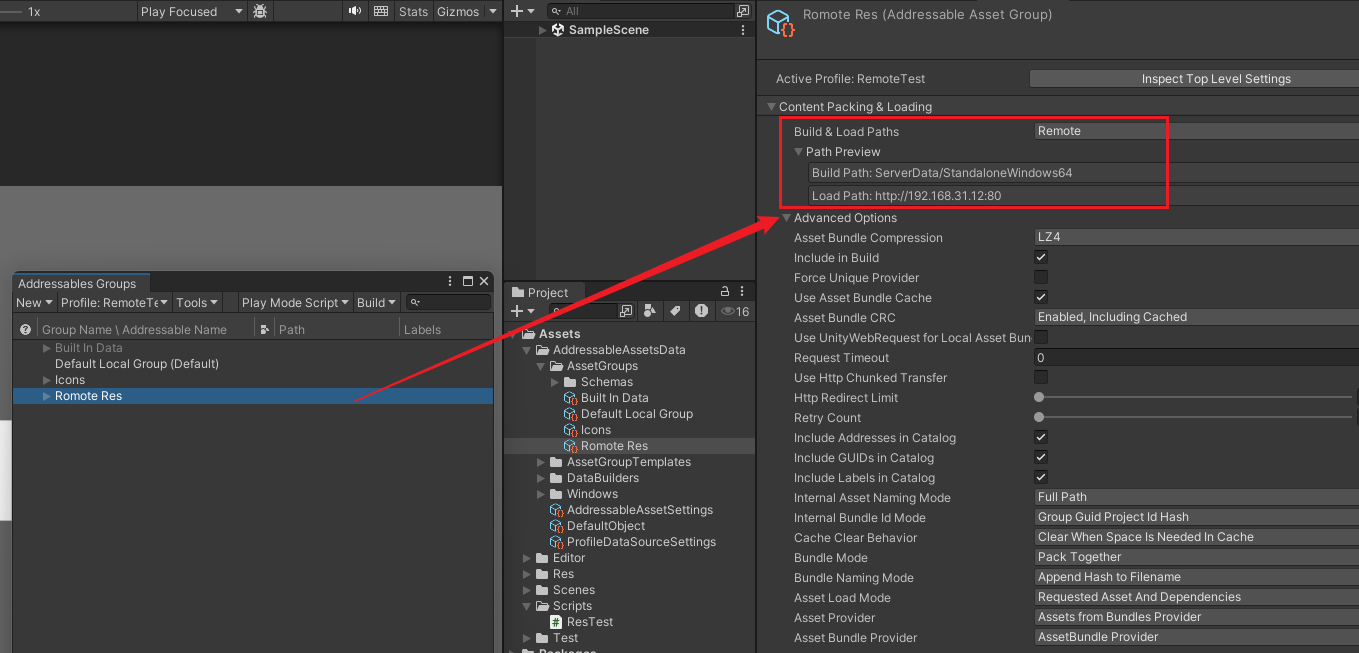The image size is (1359, 653).
Task: Click the Request Timeout input field
Action: 1196,357
